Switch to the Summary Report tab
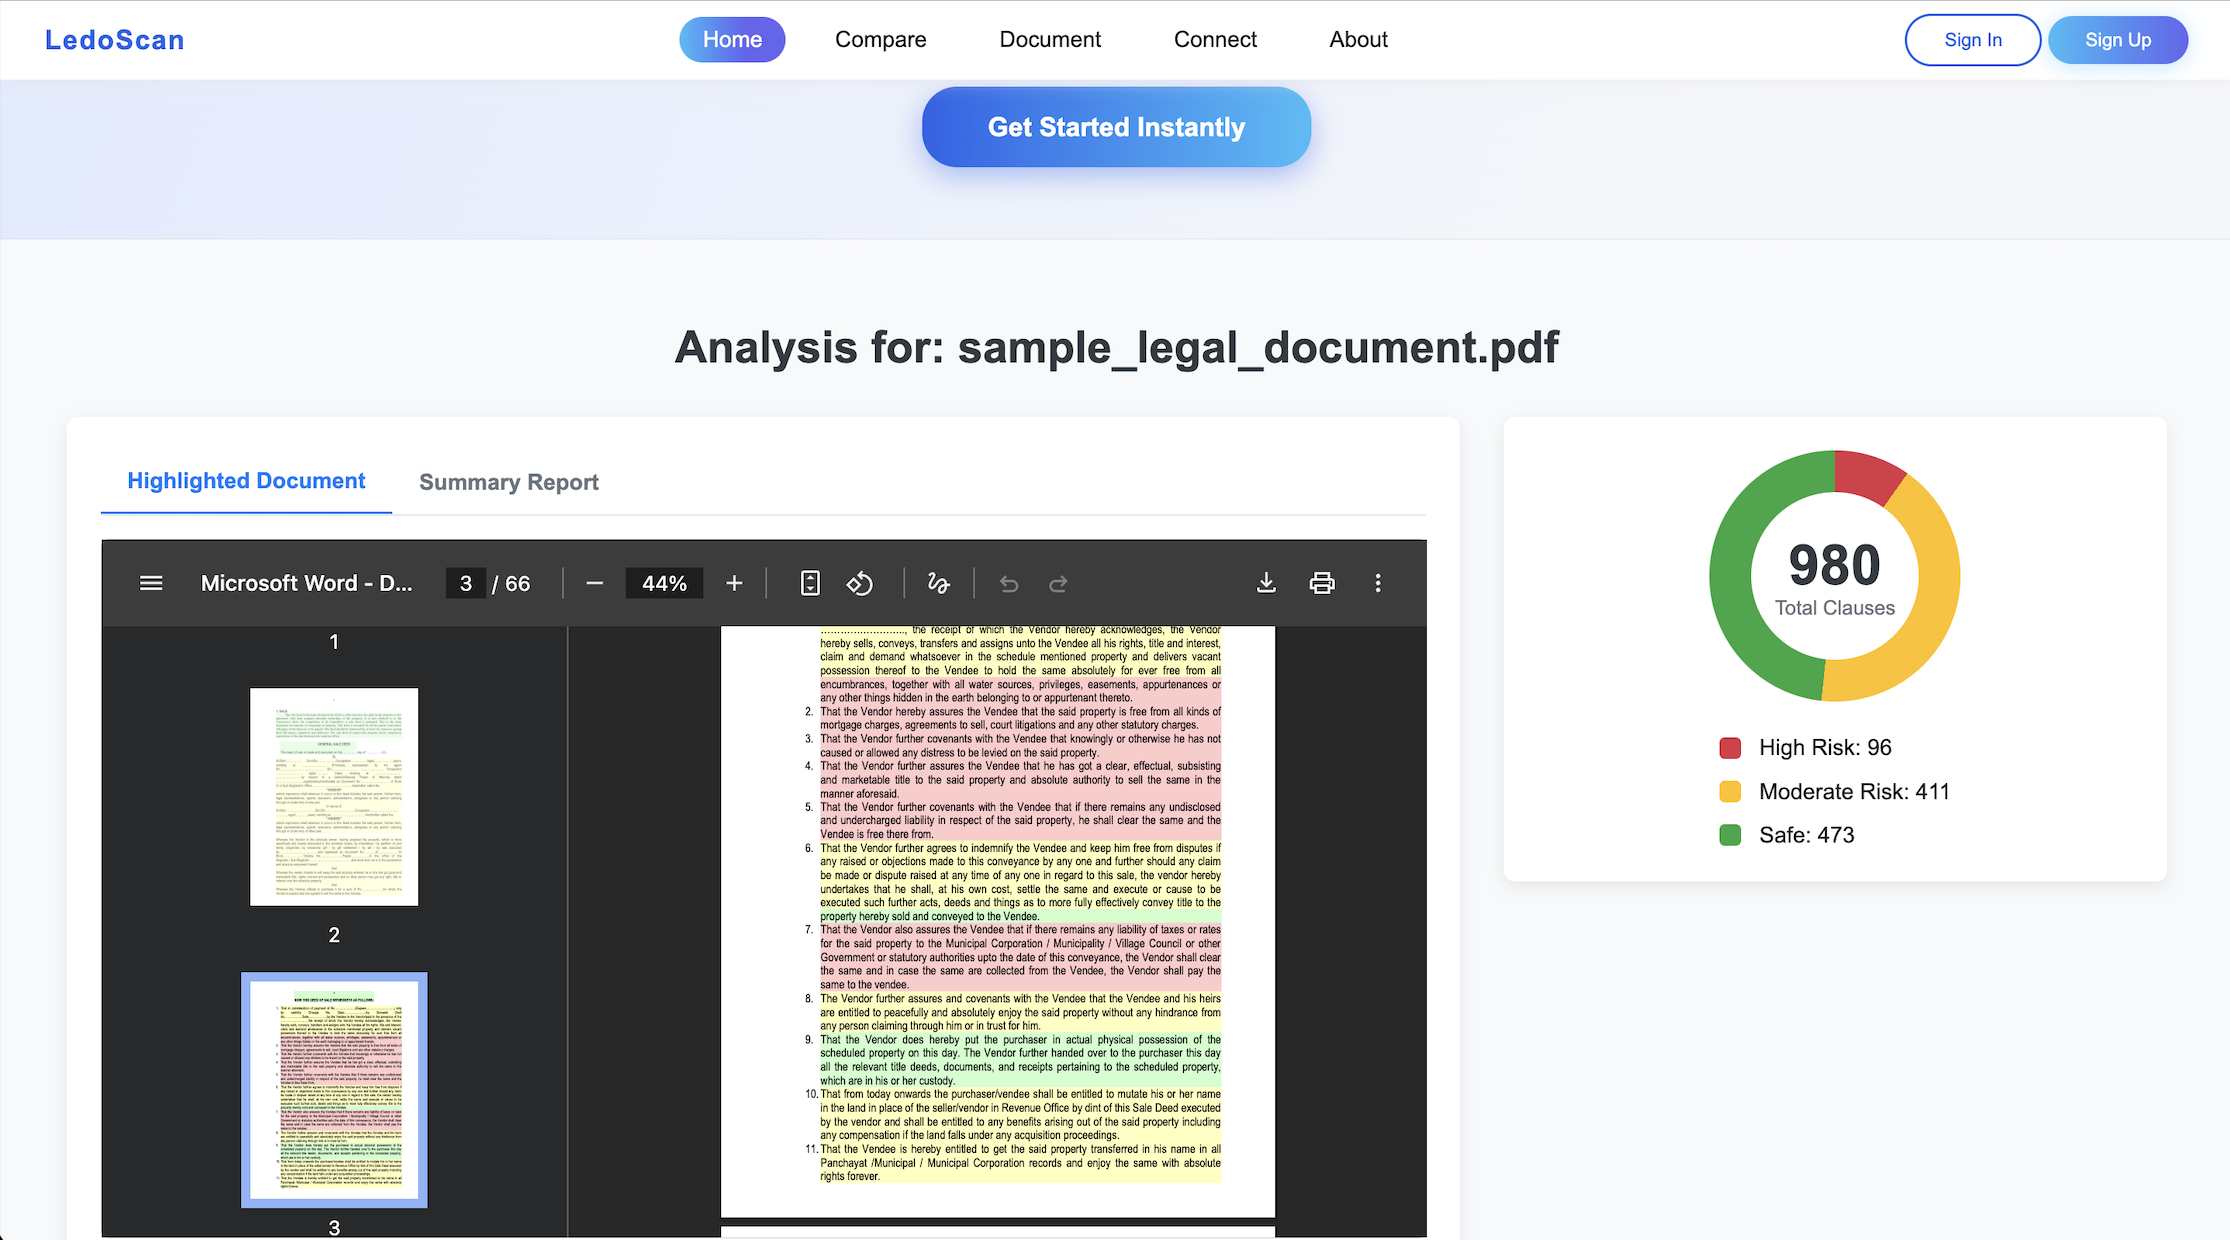Image resolution: width=2230 pixels, height=1240 pixels. tap(509, 482)
